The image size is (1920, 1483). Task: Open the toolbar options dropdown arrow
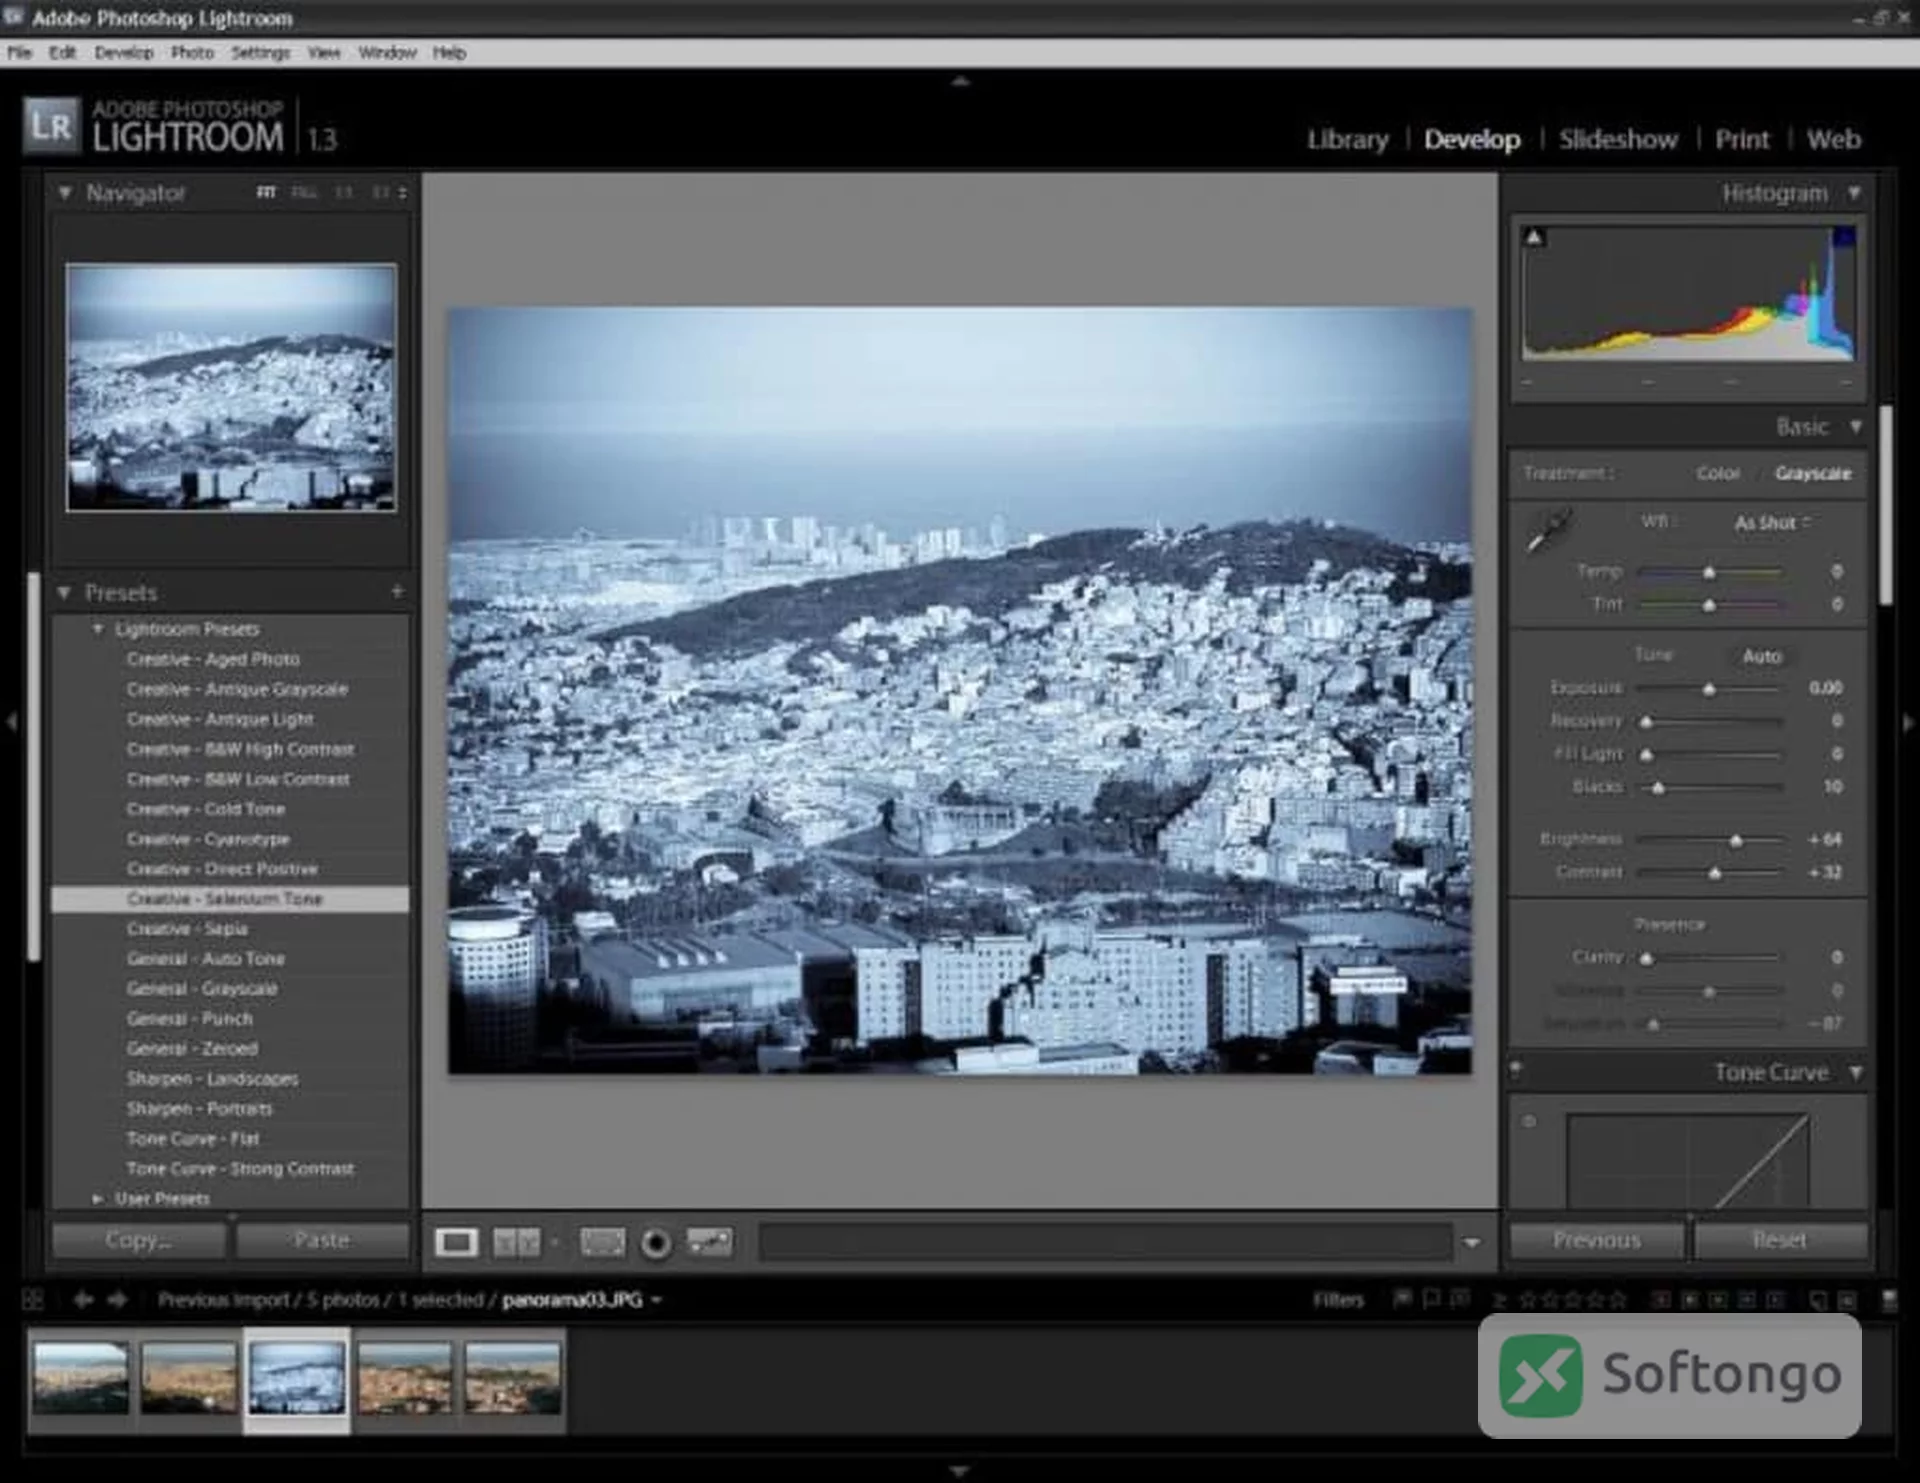coord(1471,1242)
